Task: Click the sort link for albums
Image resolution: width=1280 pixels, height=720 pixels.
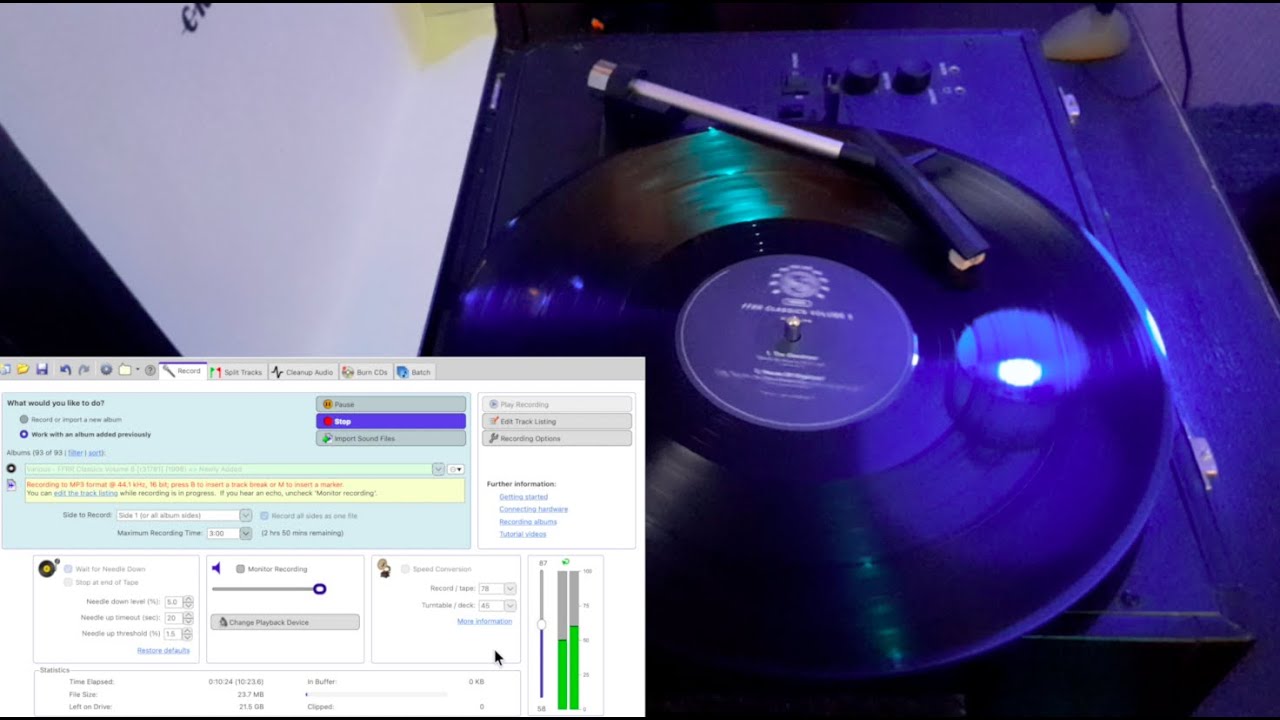Action: (95, 453)
